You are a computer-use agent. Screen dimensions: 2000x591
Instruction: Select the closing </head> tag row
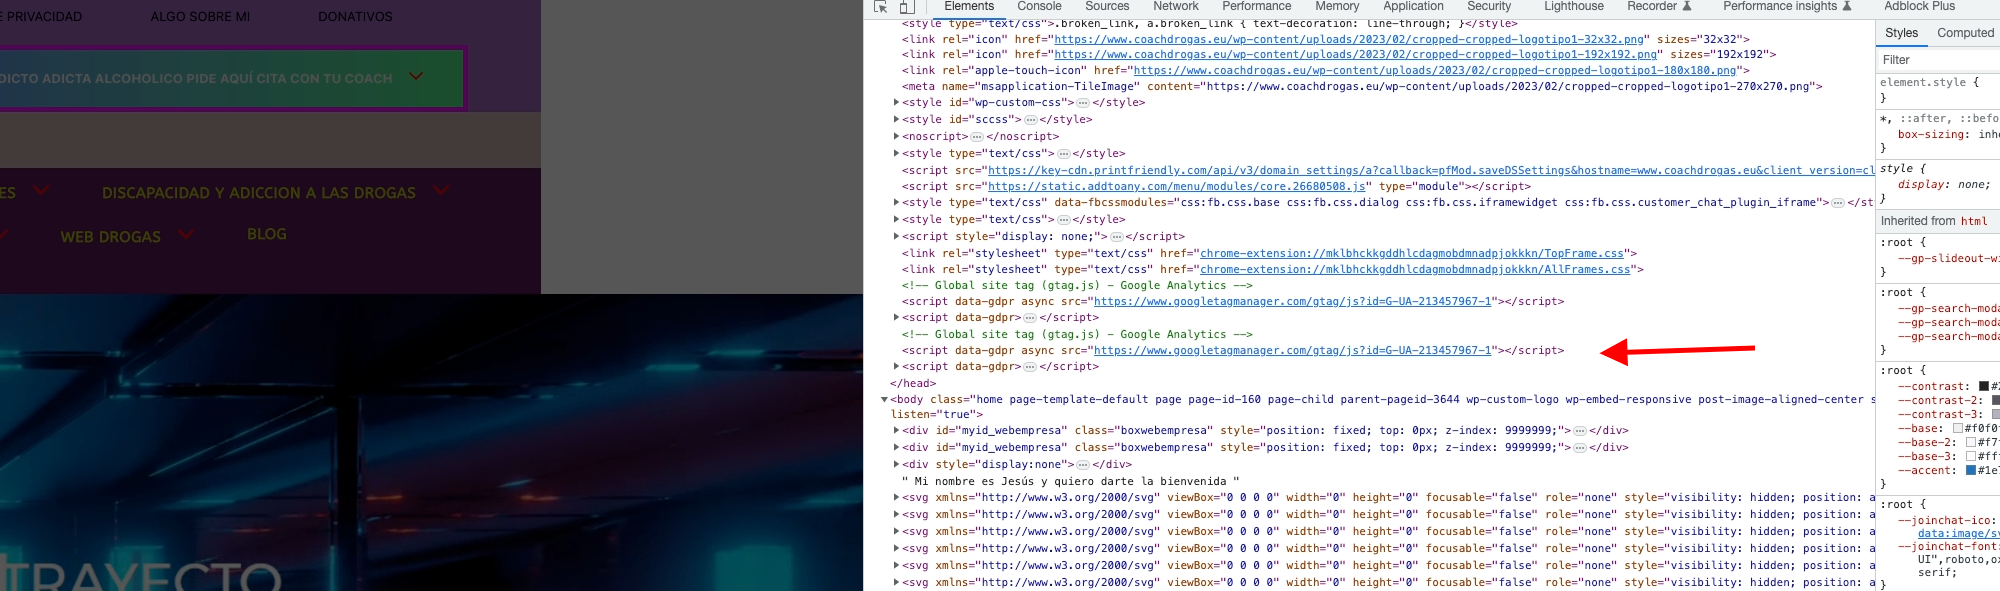tap(913, 384)
